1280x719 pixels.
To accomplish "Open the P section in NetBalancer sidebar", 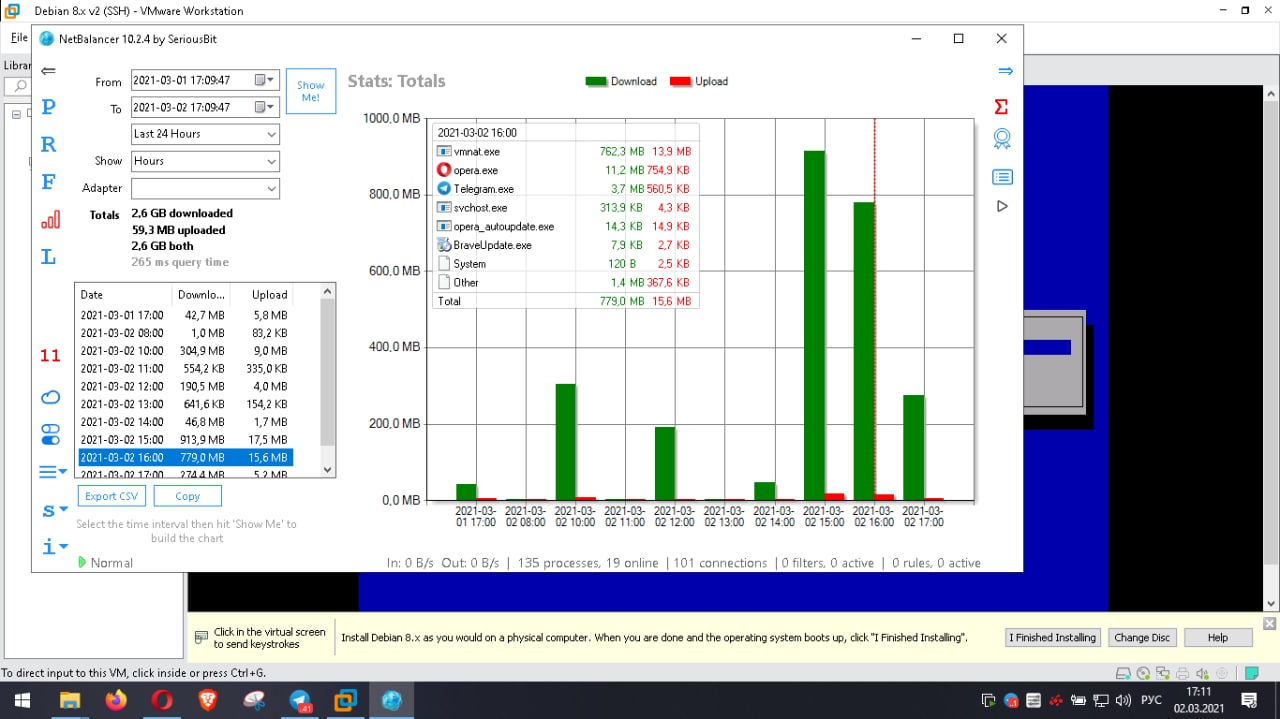I will (48, 106).
